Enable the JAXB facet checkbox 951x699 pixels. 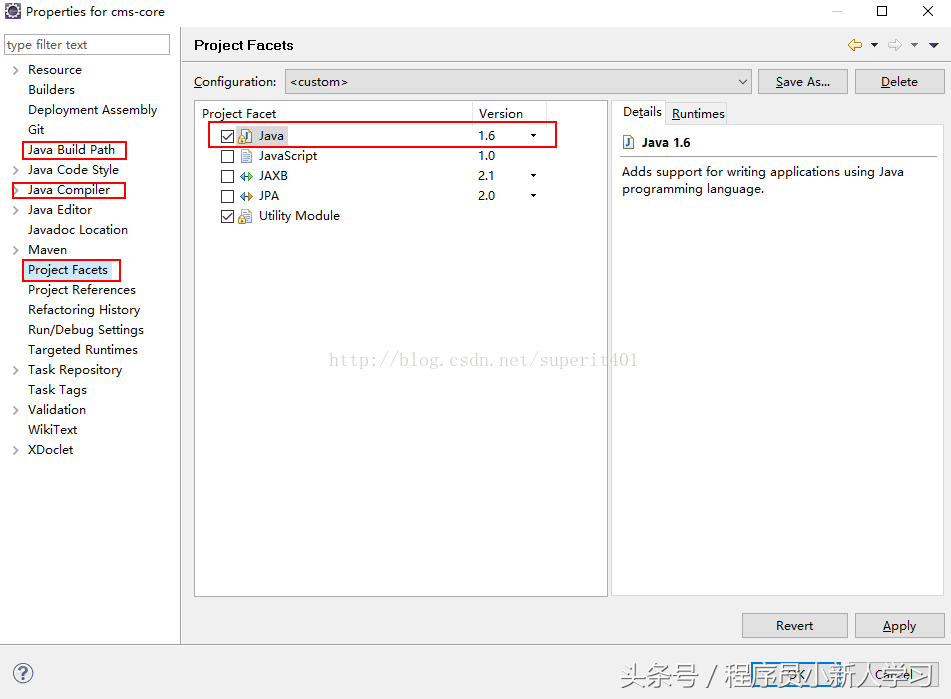click(227, 176)
